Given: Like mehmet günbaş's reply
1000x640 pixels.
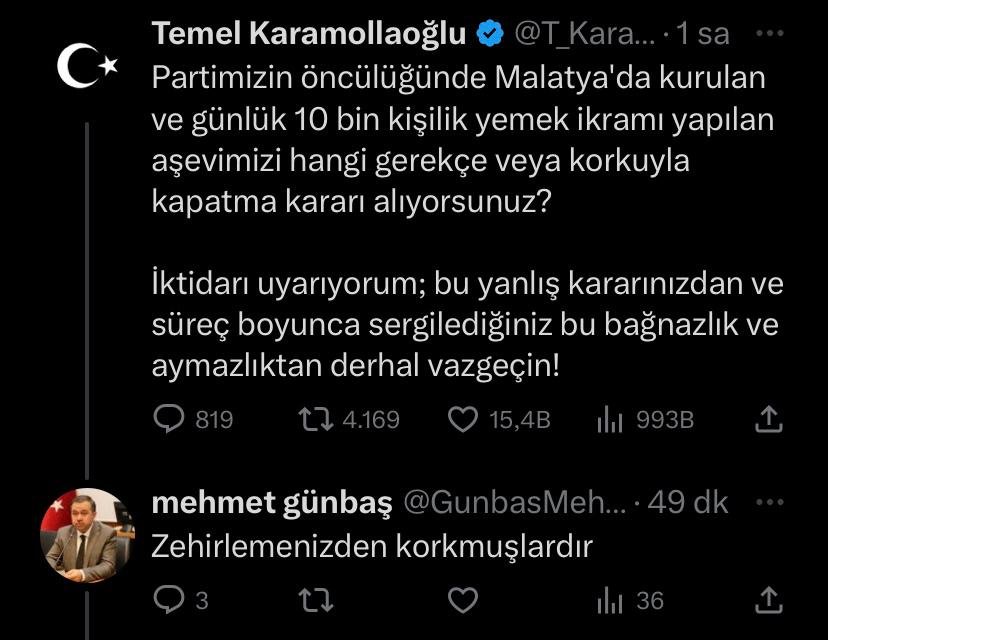Looking at the screenshot, I should pyautogui.click(x=462, y=600).
